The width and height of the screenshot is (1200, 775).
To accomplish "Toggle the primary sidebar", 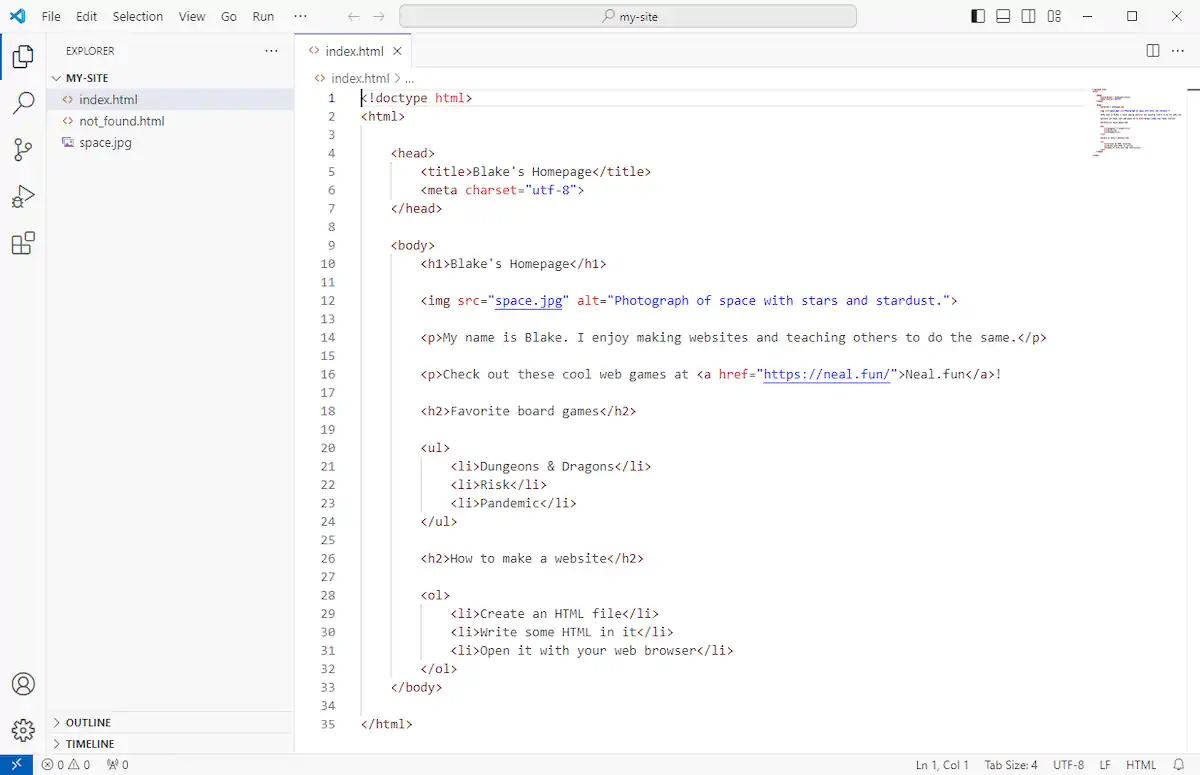I will 978,15.
